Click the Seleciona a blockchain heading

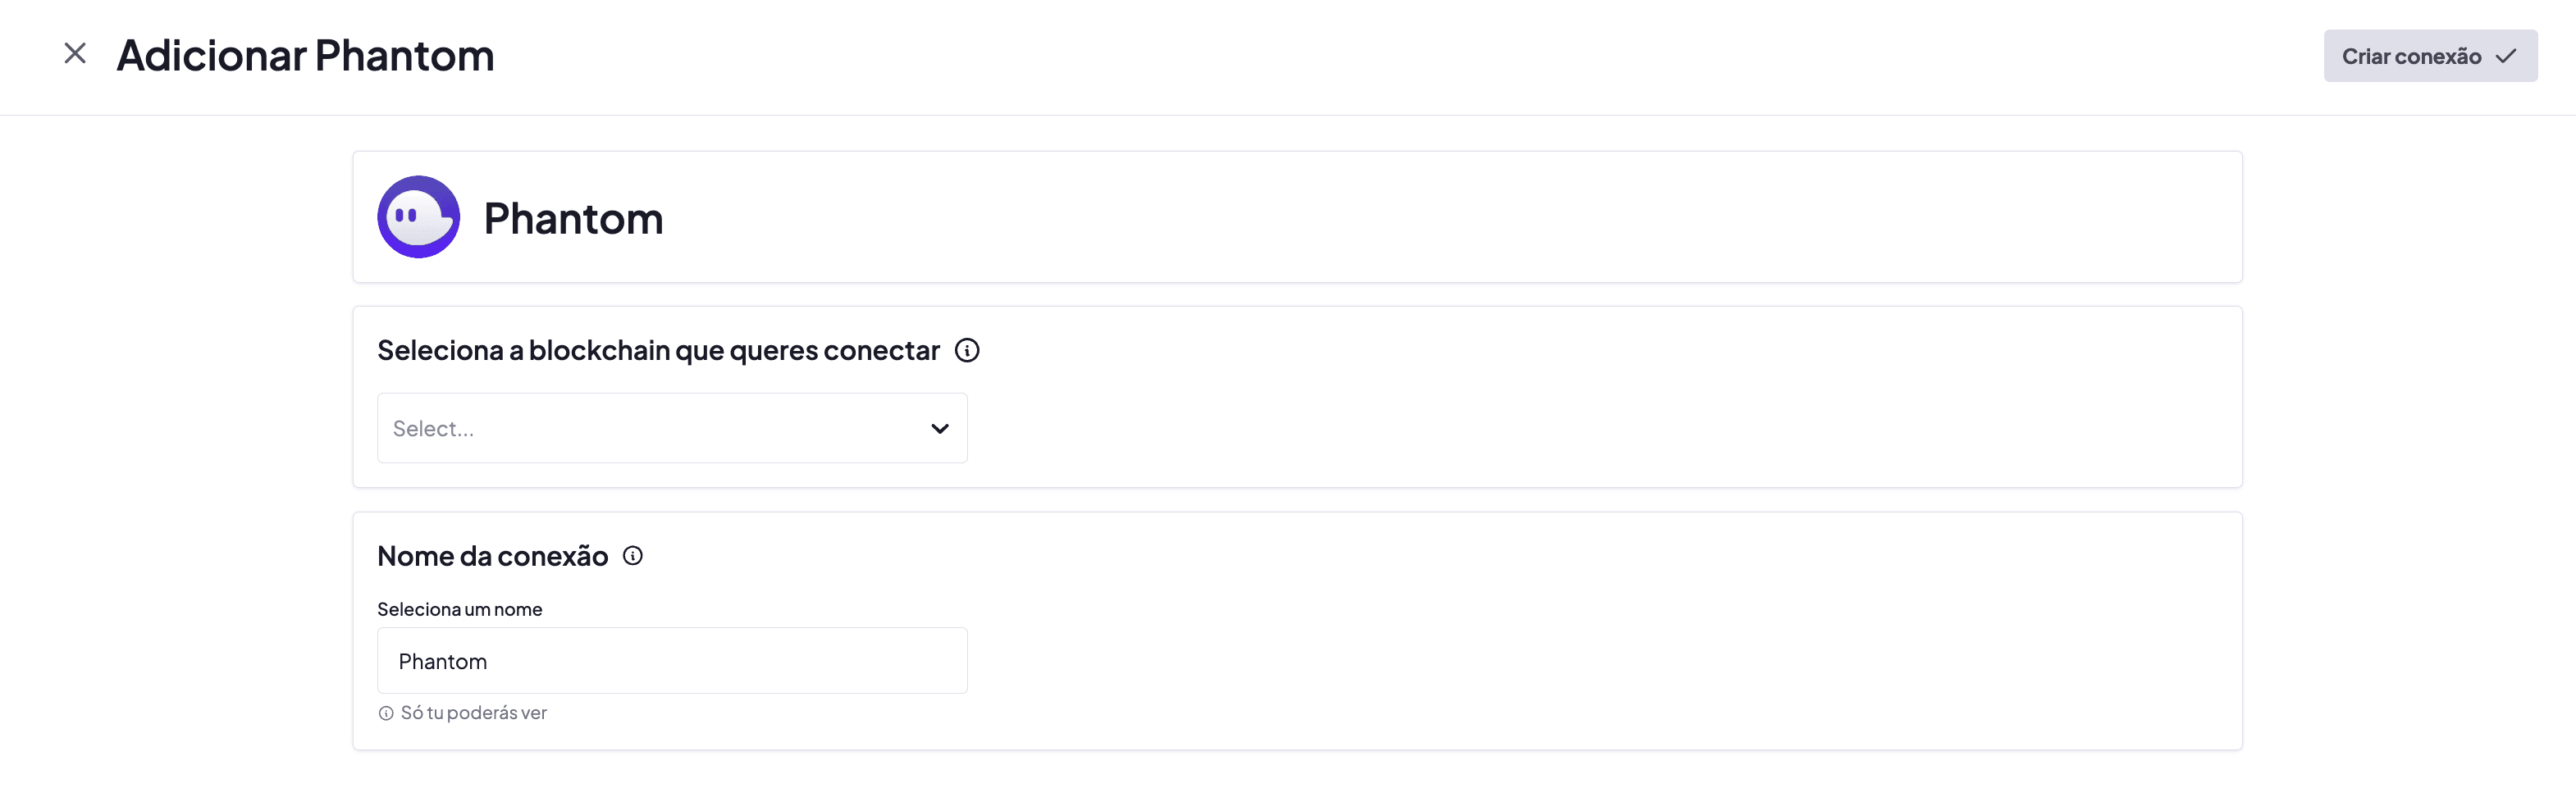(658, 351)
